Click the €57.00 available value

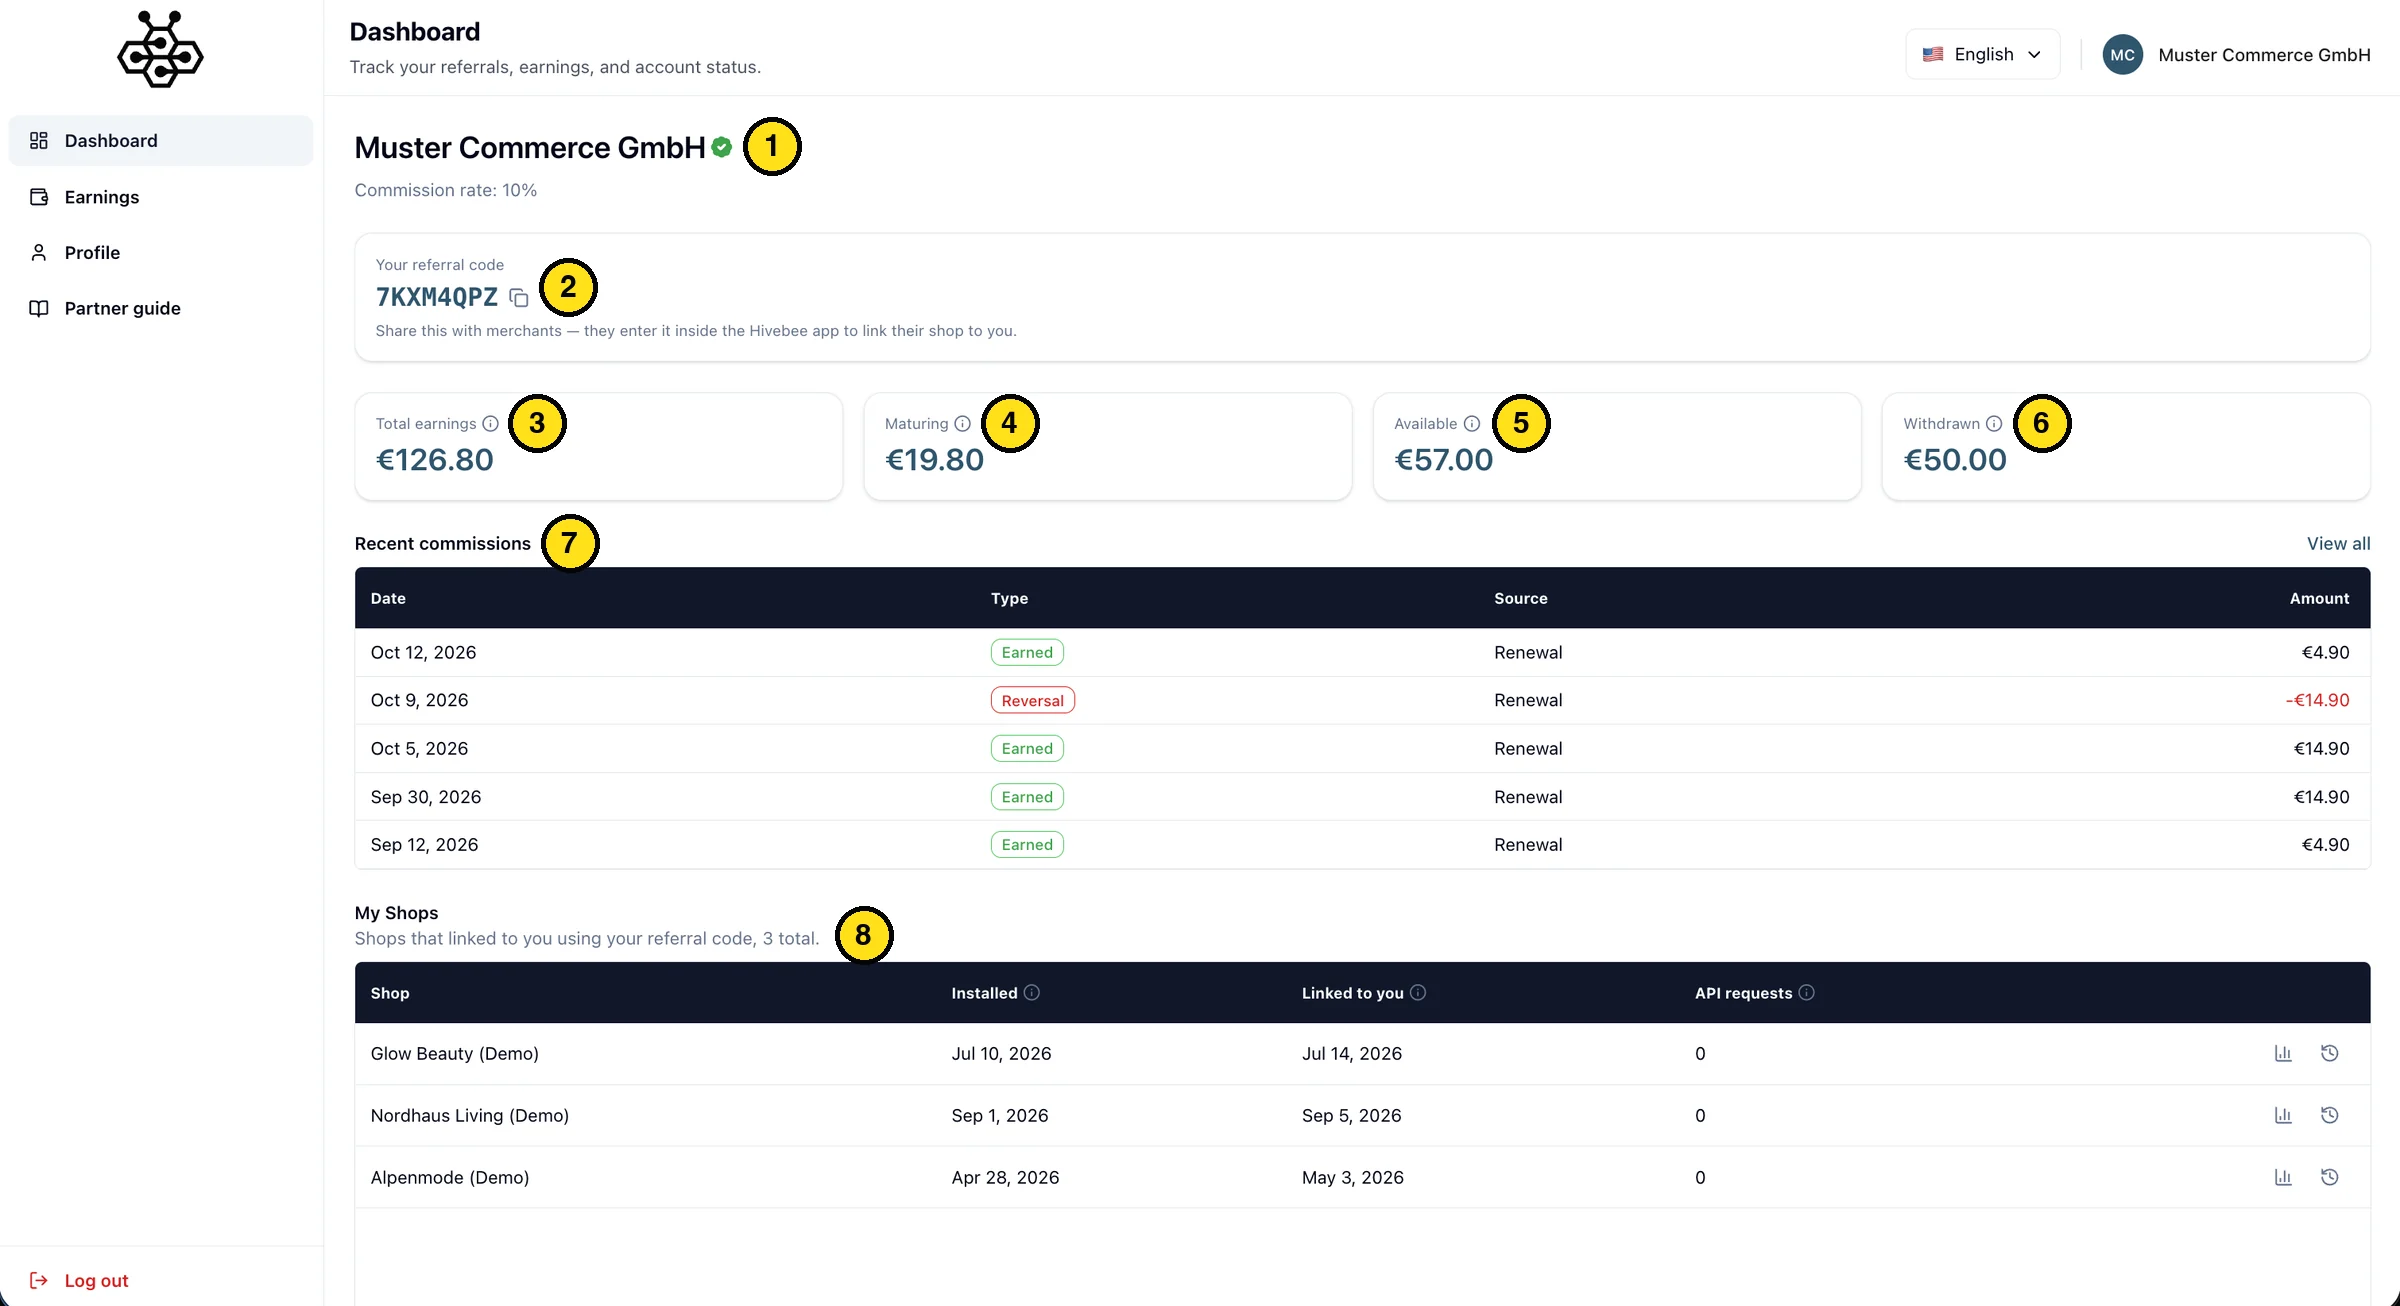[x=1443, y=459]
